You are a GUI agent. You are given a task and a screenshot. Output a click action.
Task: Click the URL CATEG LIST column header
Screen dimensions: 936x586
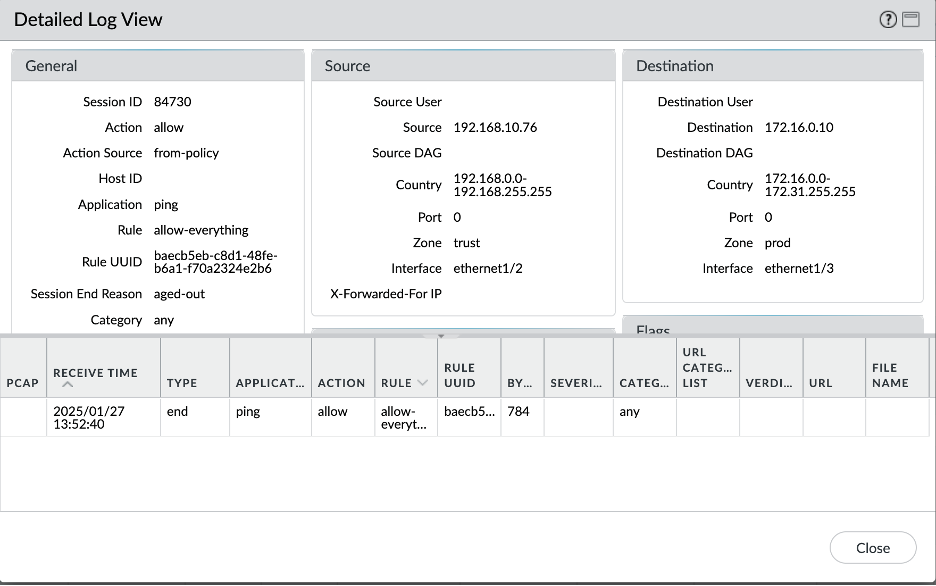(x=707, y=367)
